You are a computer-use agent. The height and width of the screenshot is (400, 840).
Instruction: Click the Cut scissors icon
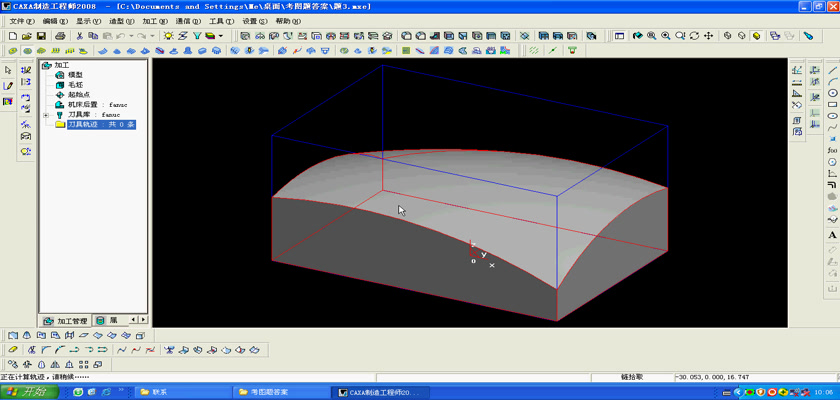79,36
